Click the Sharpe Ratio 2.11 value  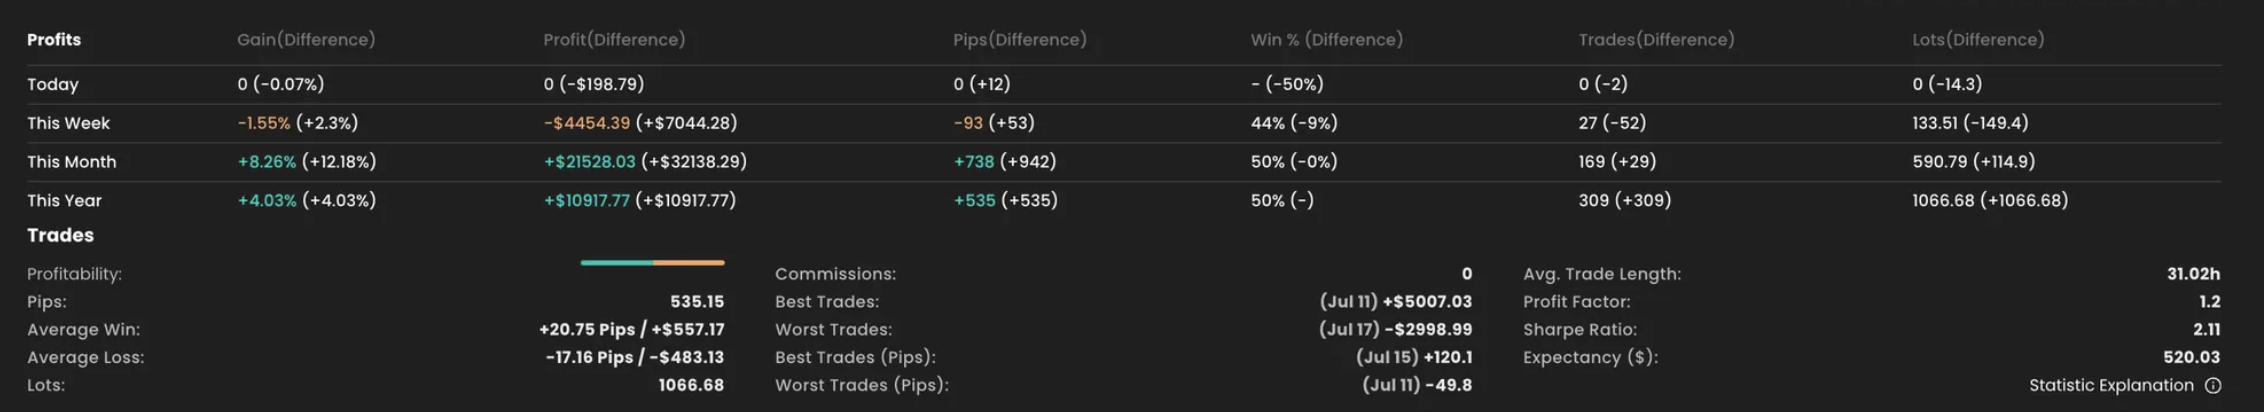(2206, 330)
